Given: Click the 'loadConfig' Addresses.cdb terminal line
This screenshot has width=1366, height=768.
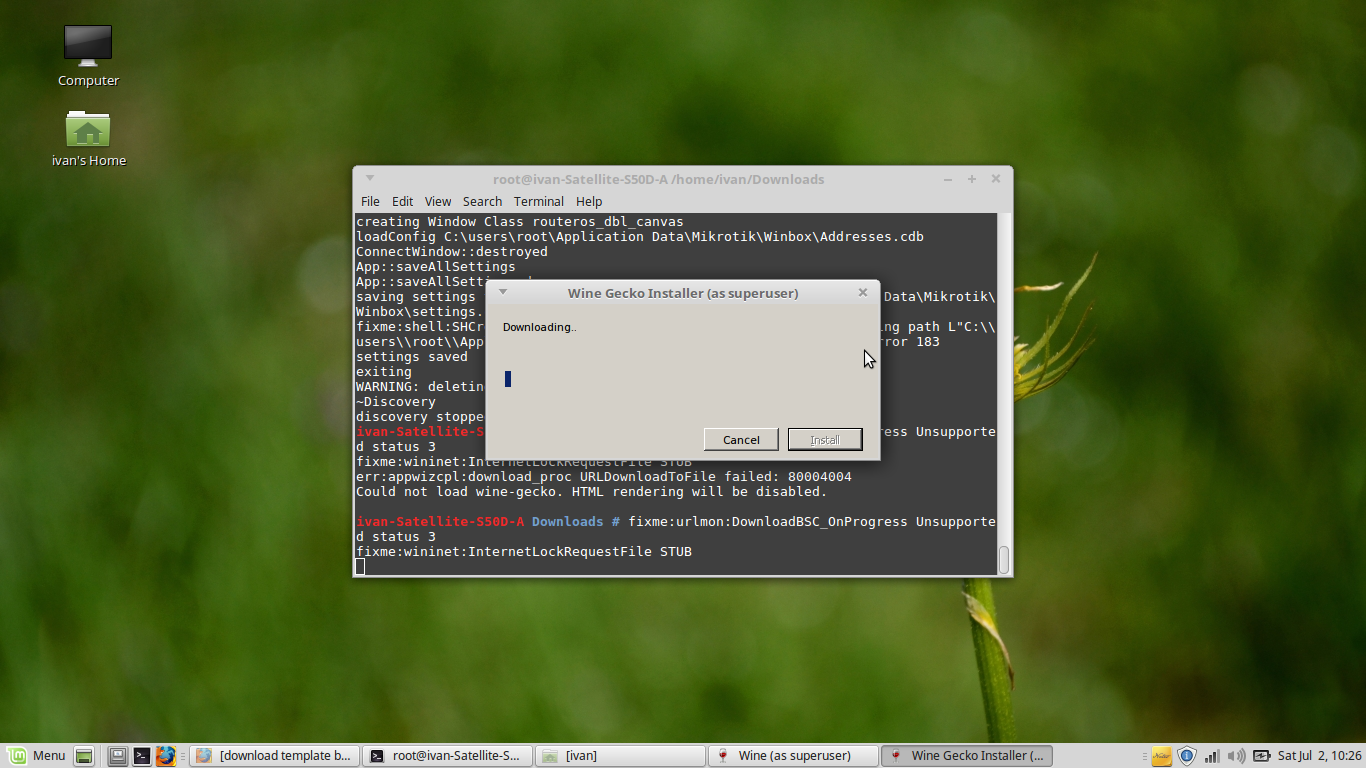Looking at the screenshot, I should [640, 237].
